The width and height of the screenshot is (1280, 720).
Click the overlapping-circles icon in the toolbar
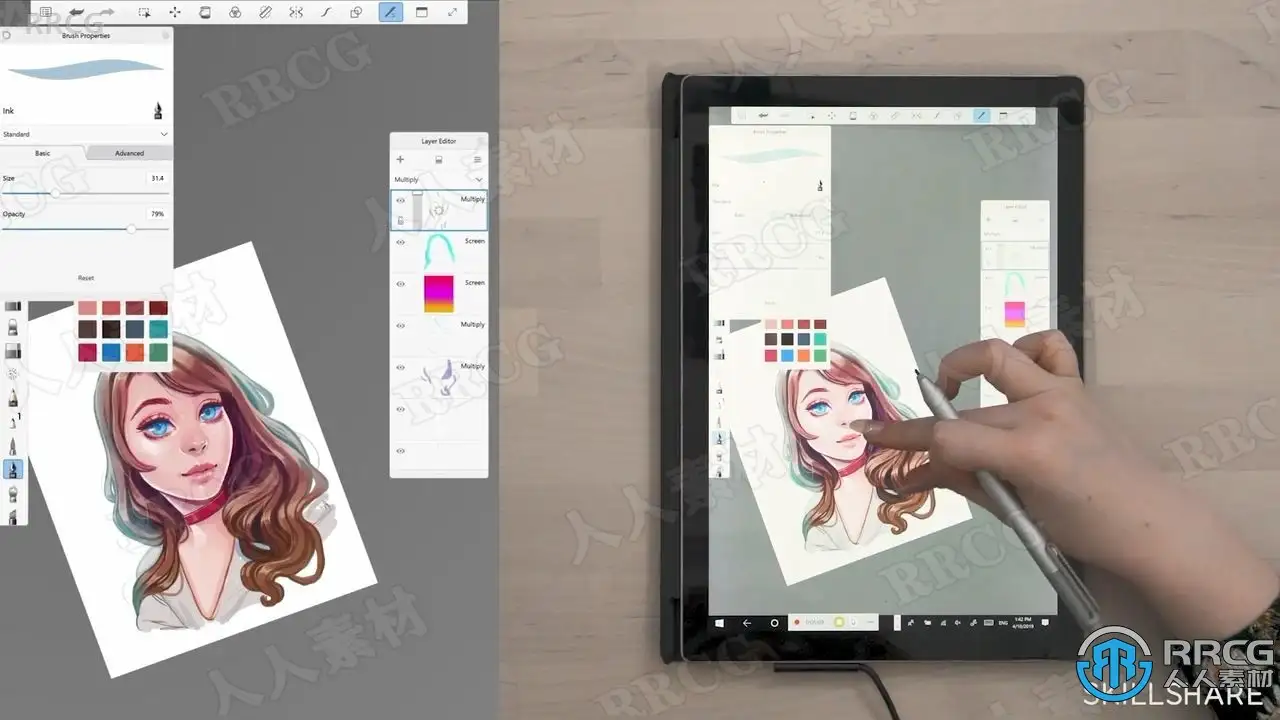point(235,12)
